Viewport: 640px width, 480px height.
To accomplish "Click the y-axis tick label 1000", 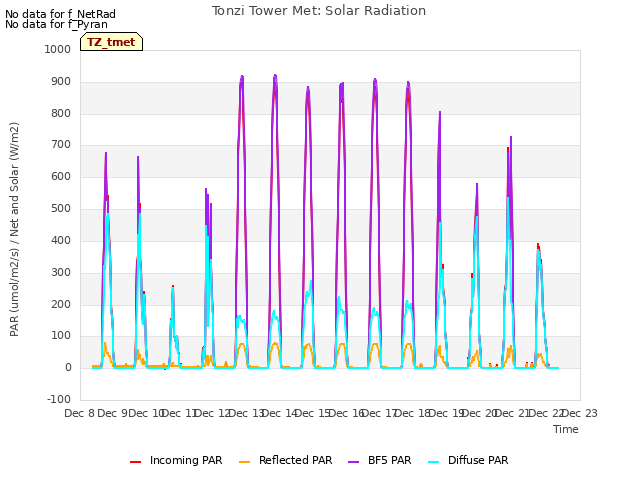I will (x=58, y=49).
